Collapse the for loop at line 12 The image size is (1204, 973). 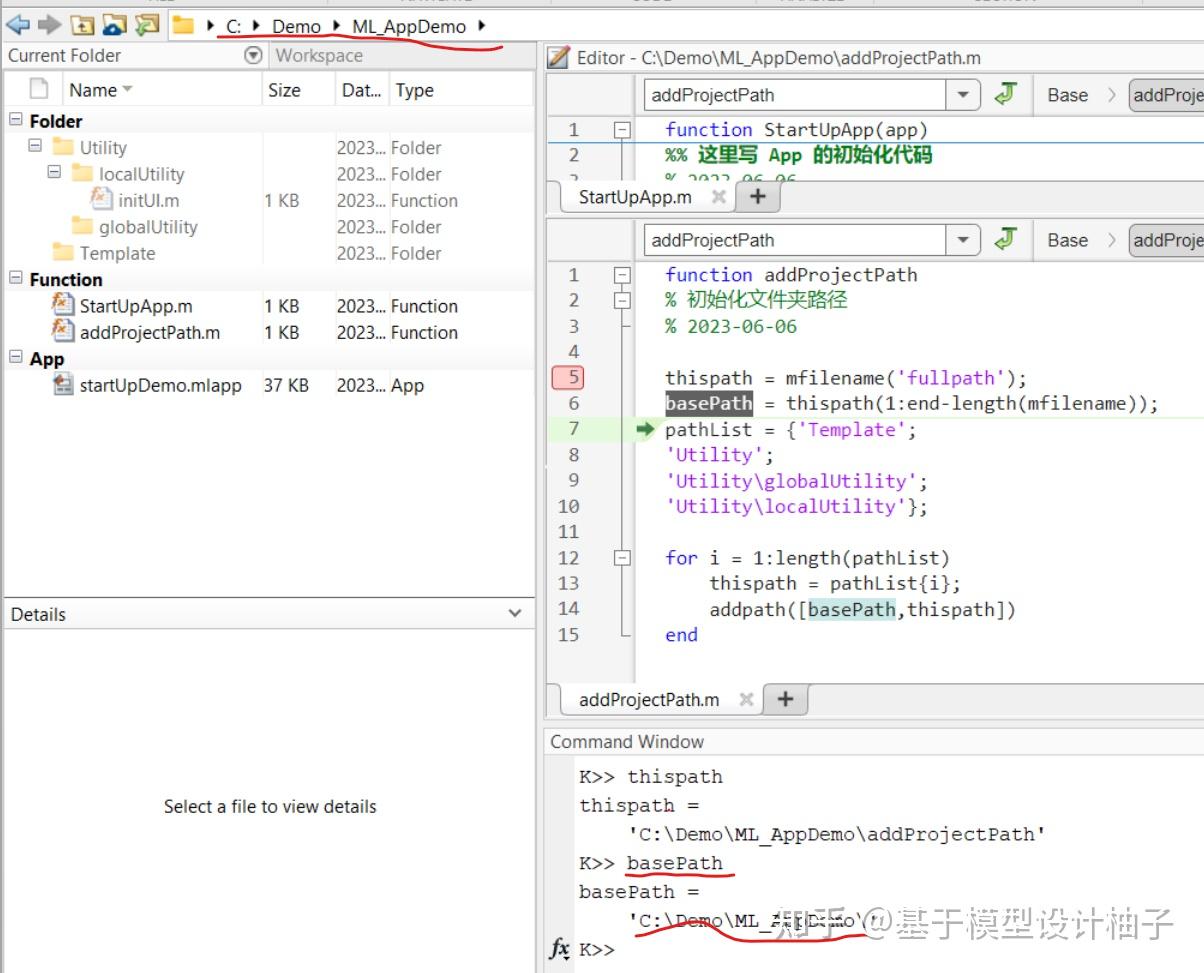tap(622, 558)
